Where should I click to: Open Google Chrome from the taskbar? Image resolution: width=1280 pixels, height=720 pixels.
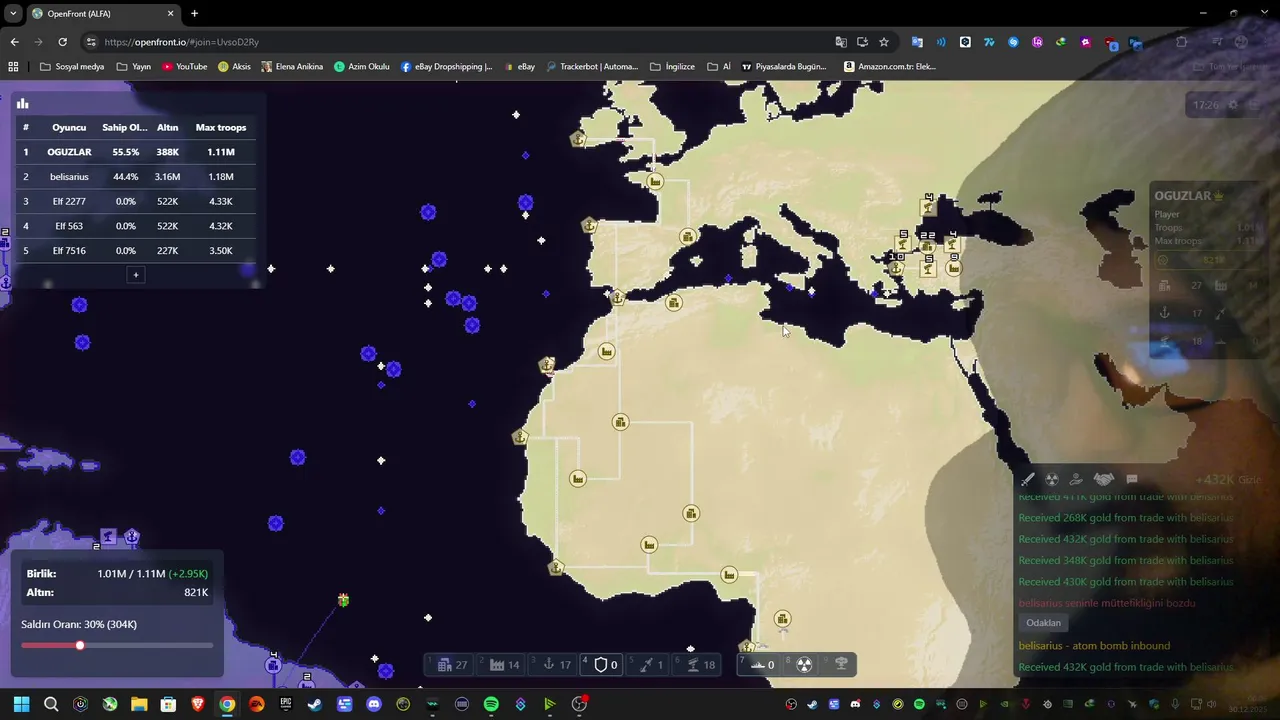tap(227, 704)
